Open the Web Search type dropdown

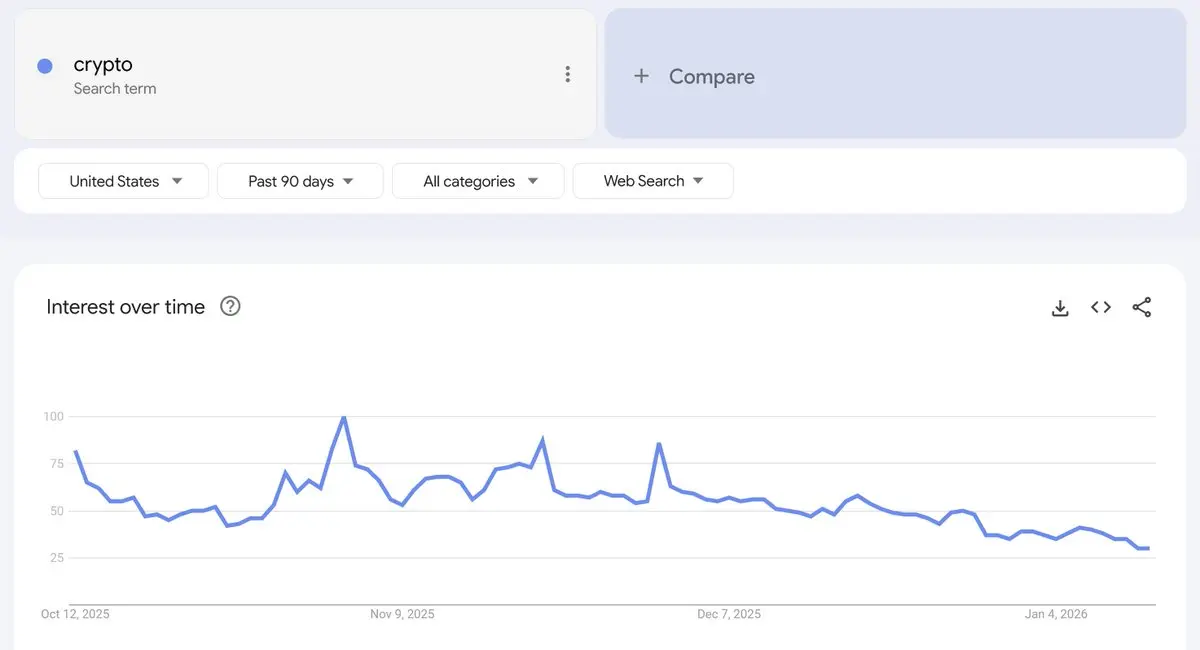coord(653,181)
